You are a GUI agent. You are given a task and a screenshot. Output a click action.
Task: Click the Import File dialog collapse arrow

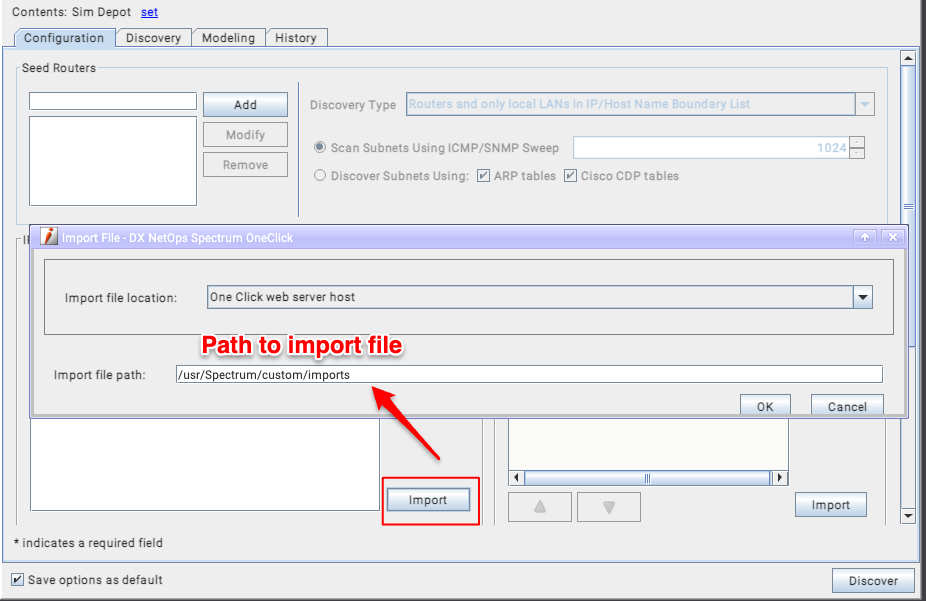tap(865, 237)
